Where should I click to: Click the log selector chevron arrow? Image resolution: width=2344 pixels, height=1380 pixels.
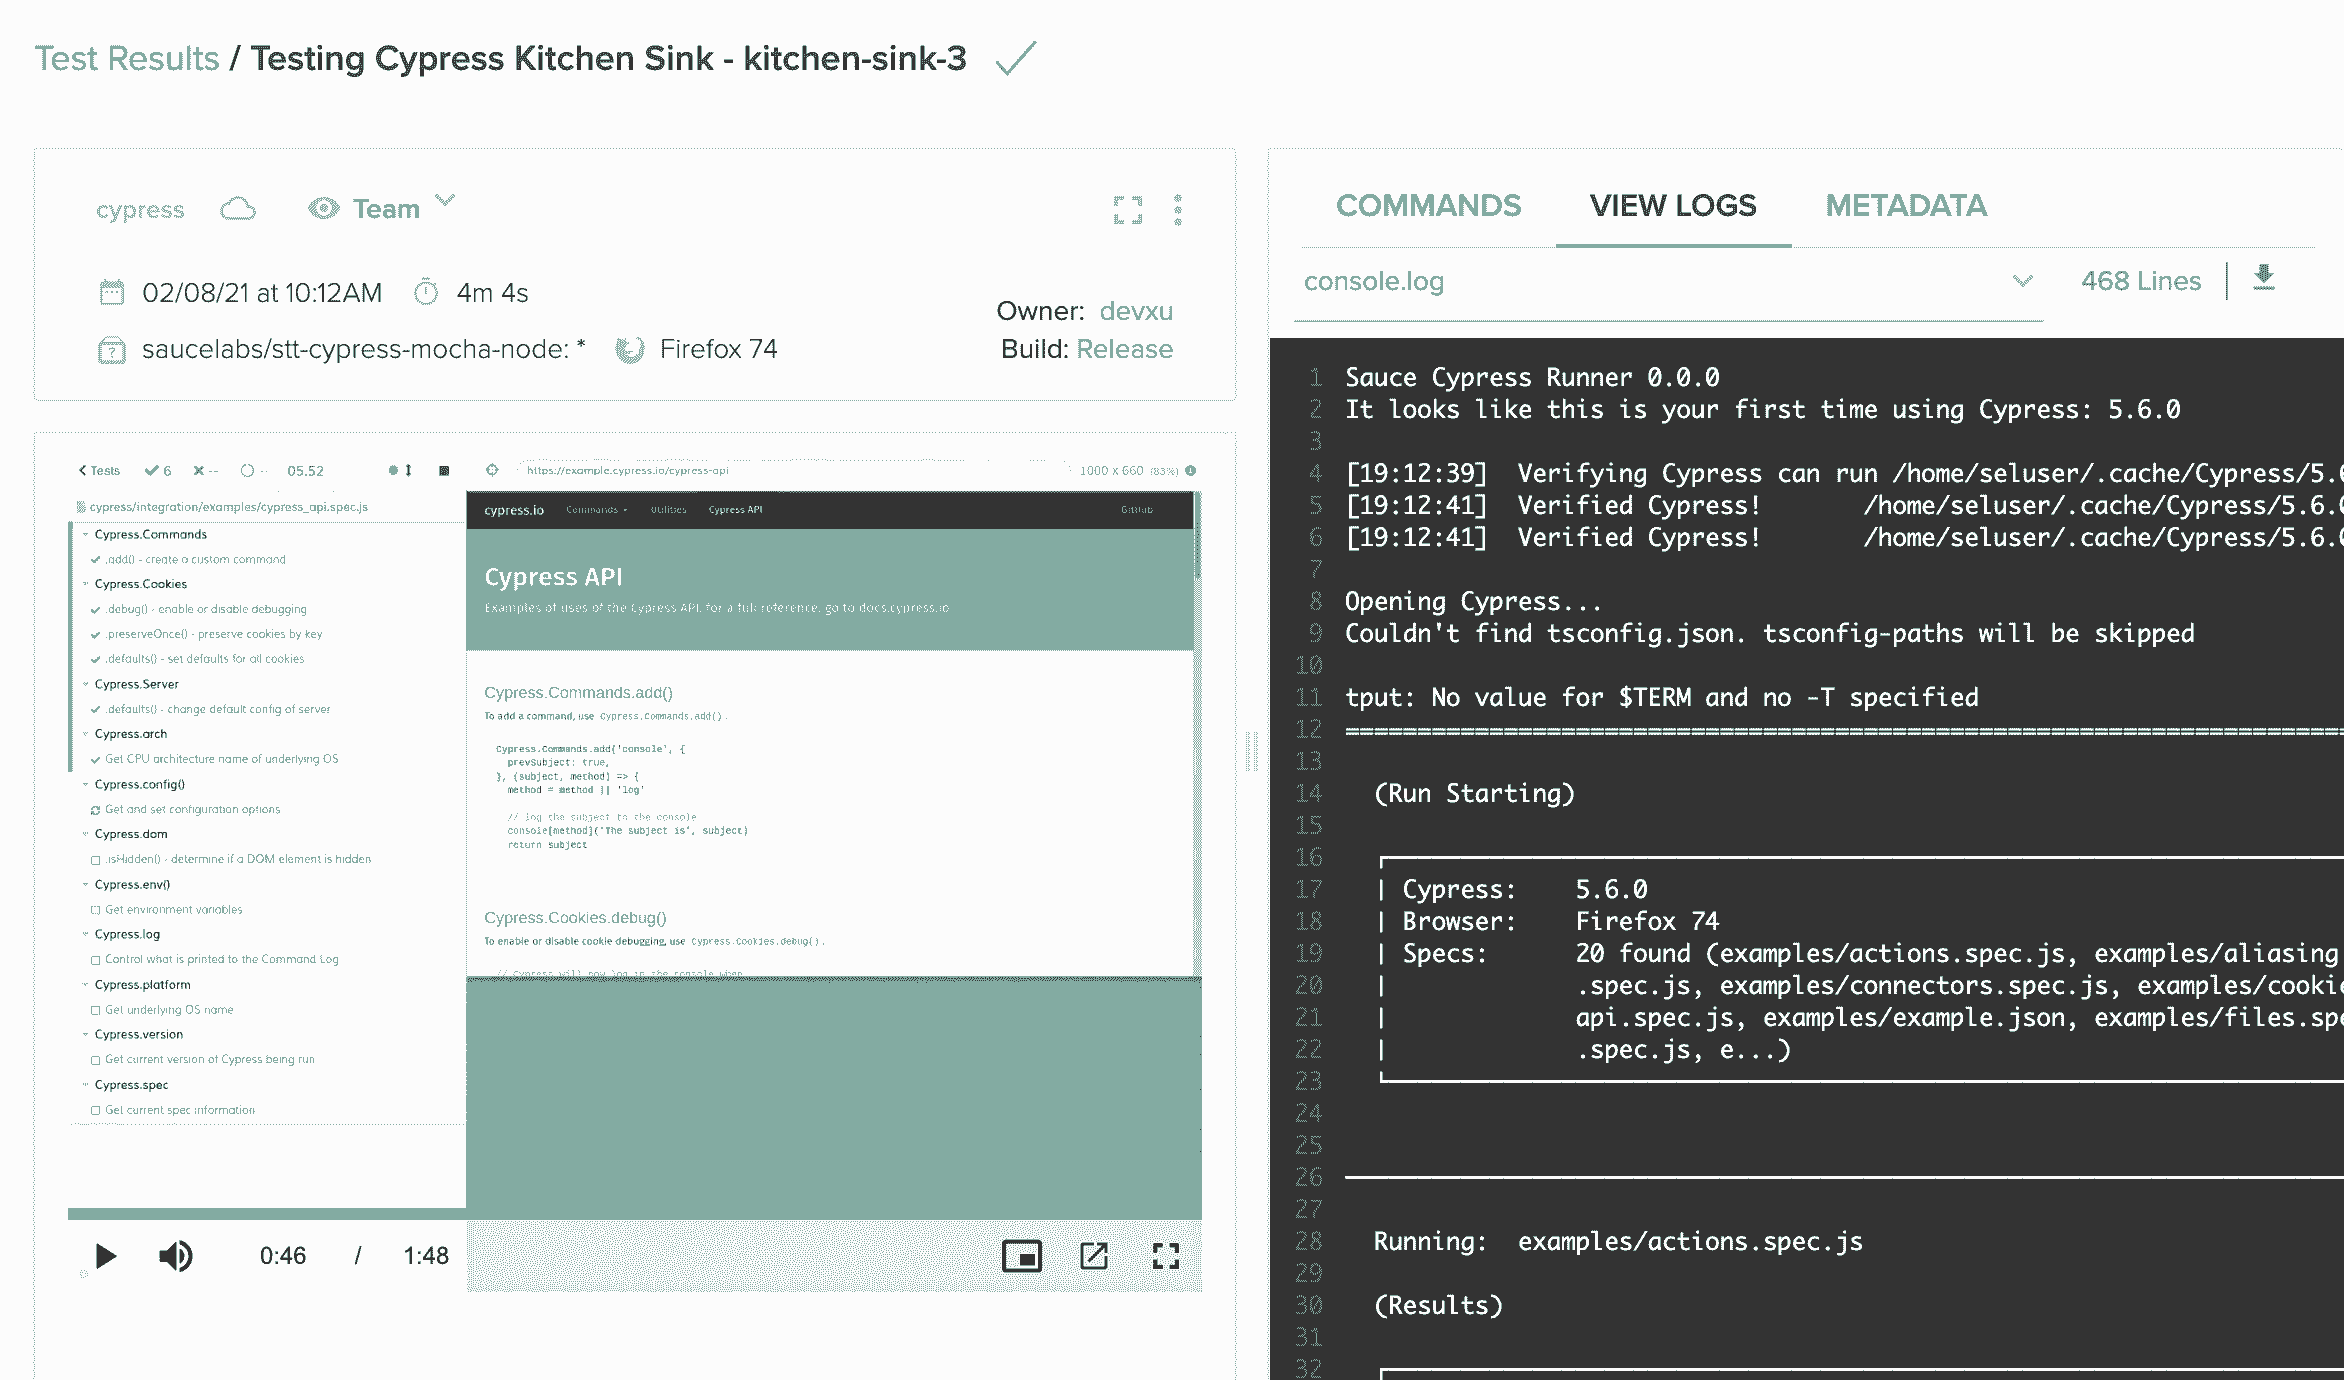click(x=2022, y=281)
